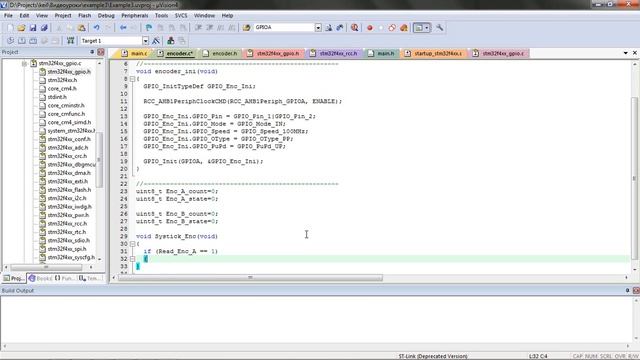This screenshot has width=640, height=360.
Task: Switch to the stm32f4xx_rcc.h editor tab
Action: [x=334, y=53]
